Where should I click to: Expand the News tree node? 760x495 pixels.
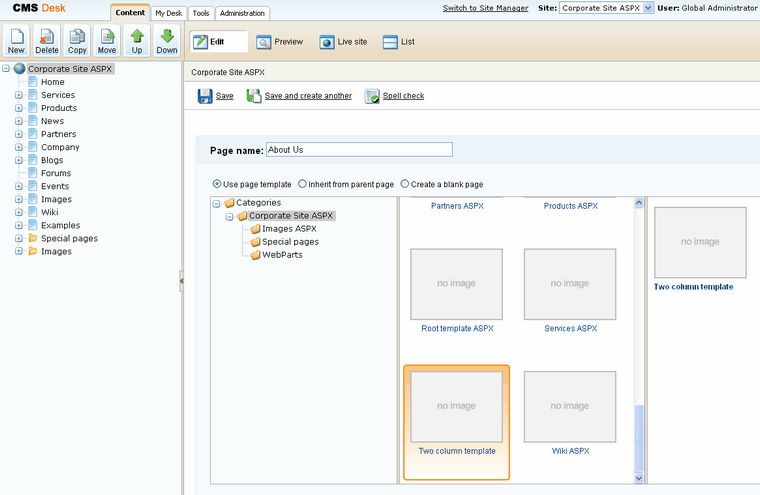(19, 121)
